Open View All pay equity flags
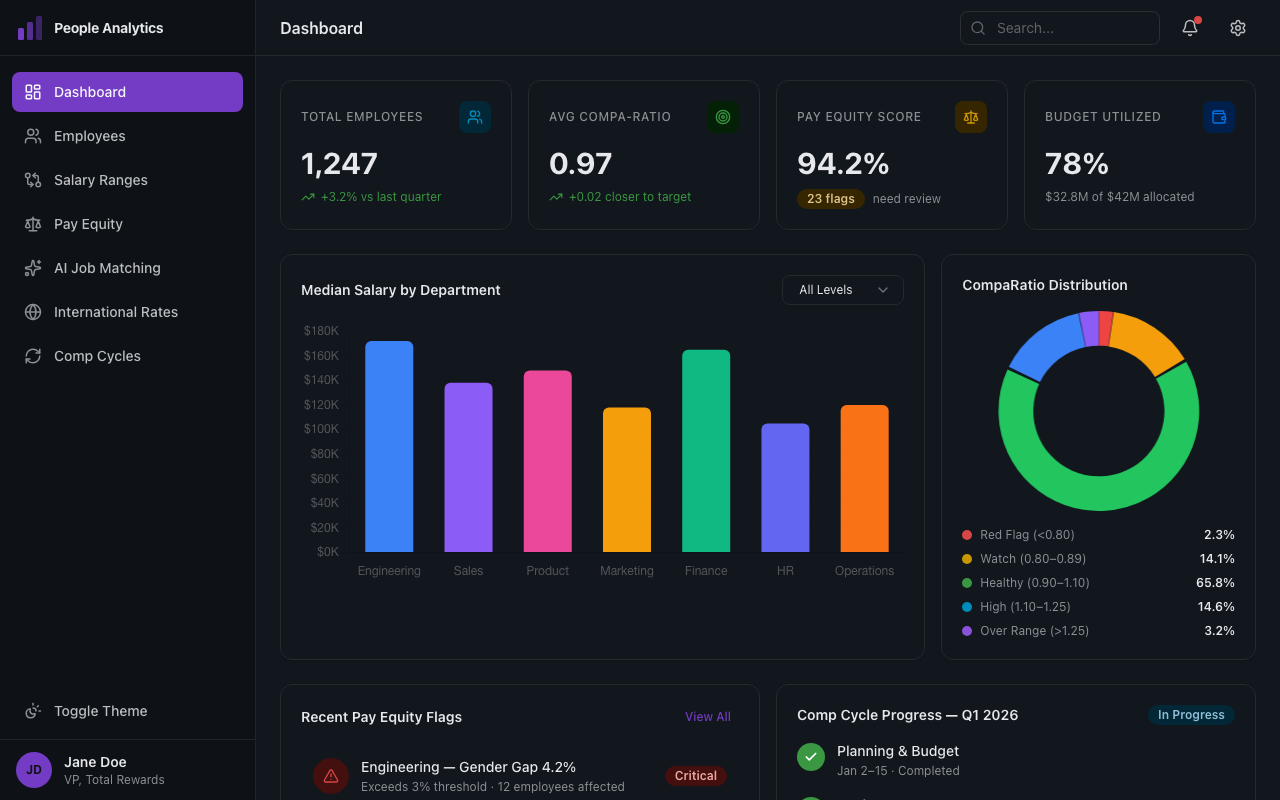The image size is (1280, 800). [x=708, y=717]
